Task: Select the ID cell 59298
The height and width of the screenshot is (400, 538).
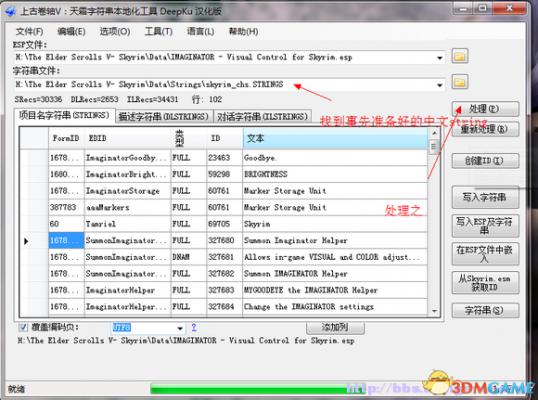Action: (224, 174)
